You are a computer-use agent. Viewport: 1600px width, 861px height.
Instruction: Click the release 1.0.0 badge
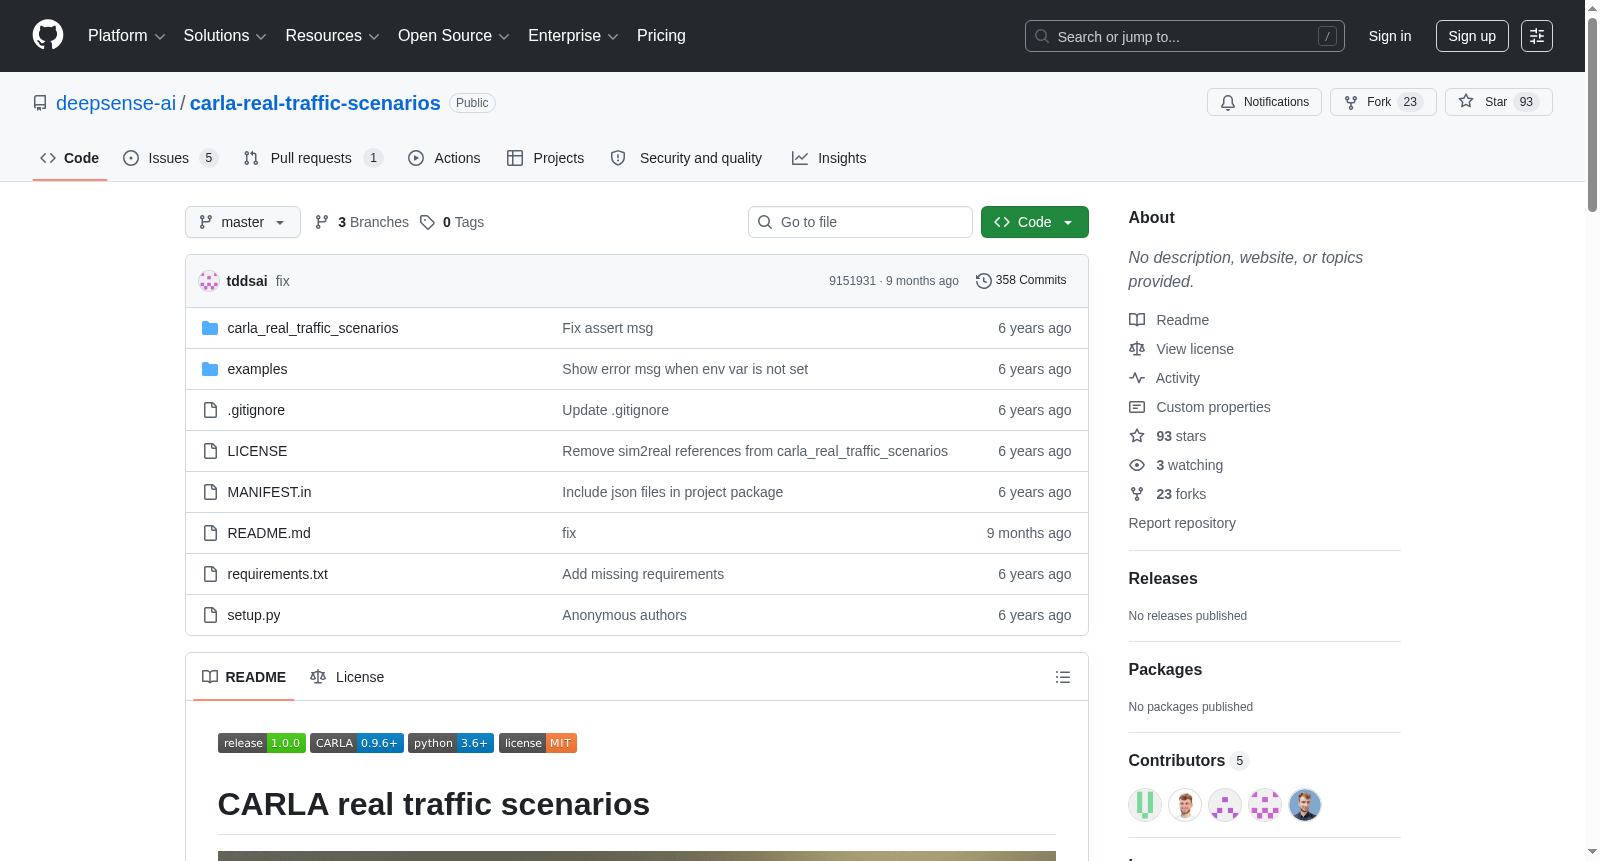tap(262, 743)
